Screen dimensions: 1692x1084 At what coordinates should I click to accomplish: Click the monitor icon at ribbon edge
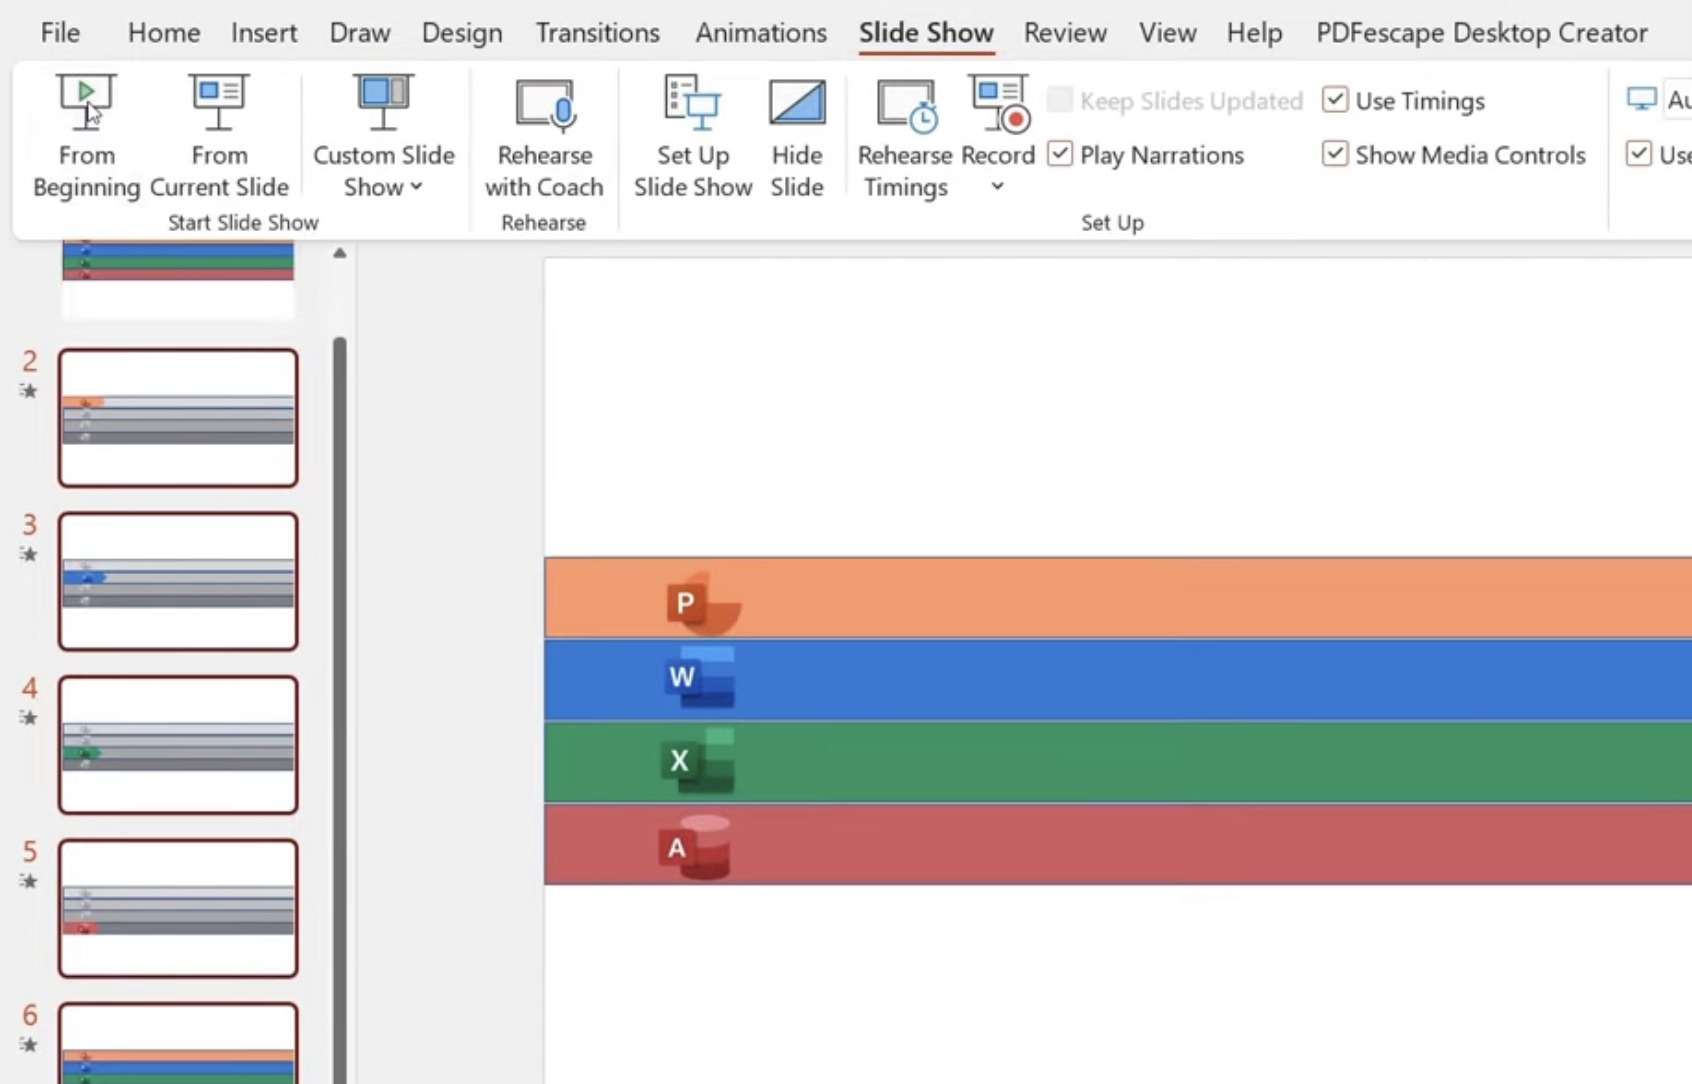point(1641,100)
